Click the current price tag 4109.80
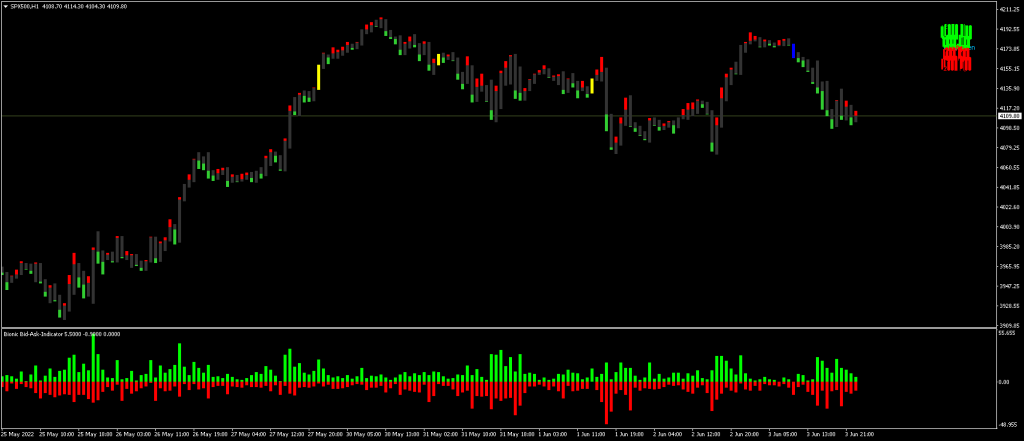The image size is (1024, 441). tap(1008, 116)
